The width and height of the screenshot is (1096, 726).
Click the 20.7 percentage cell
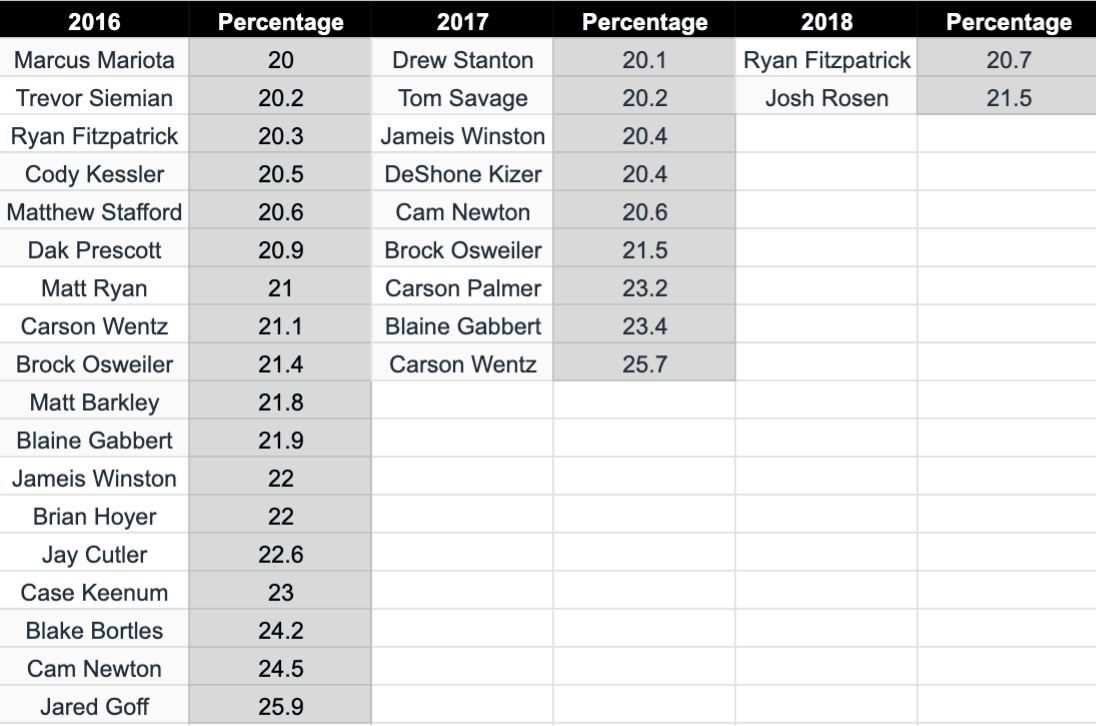(x=1008, y=59)
